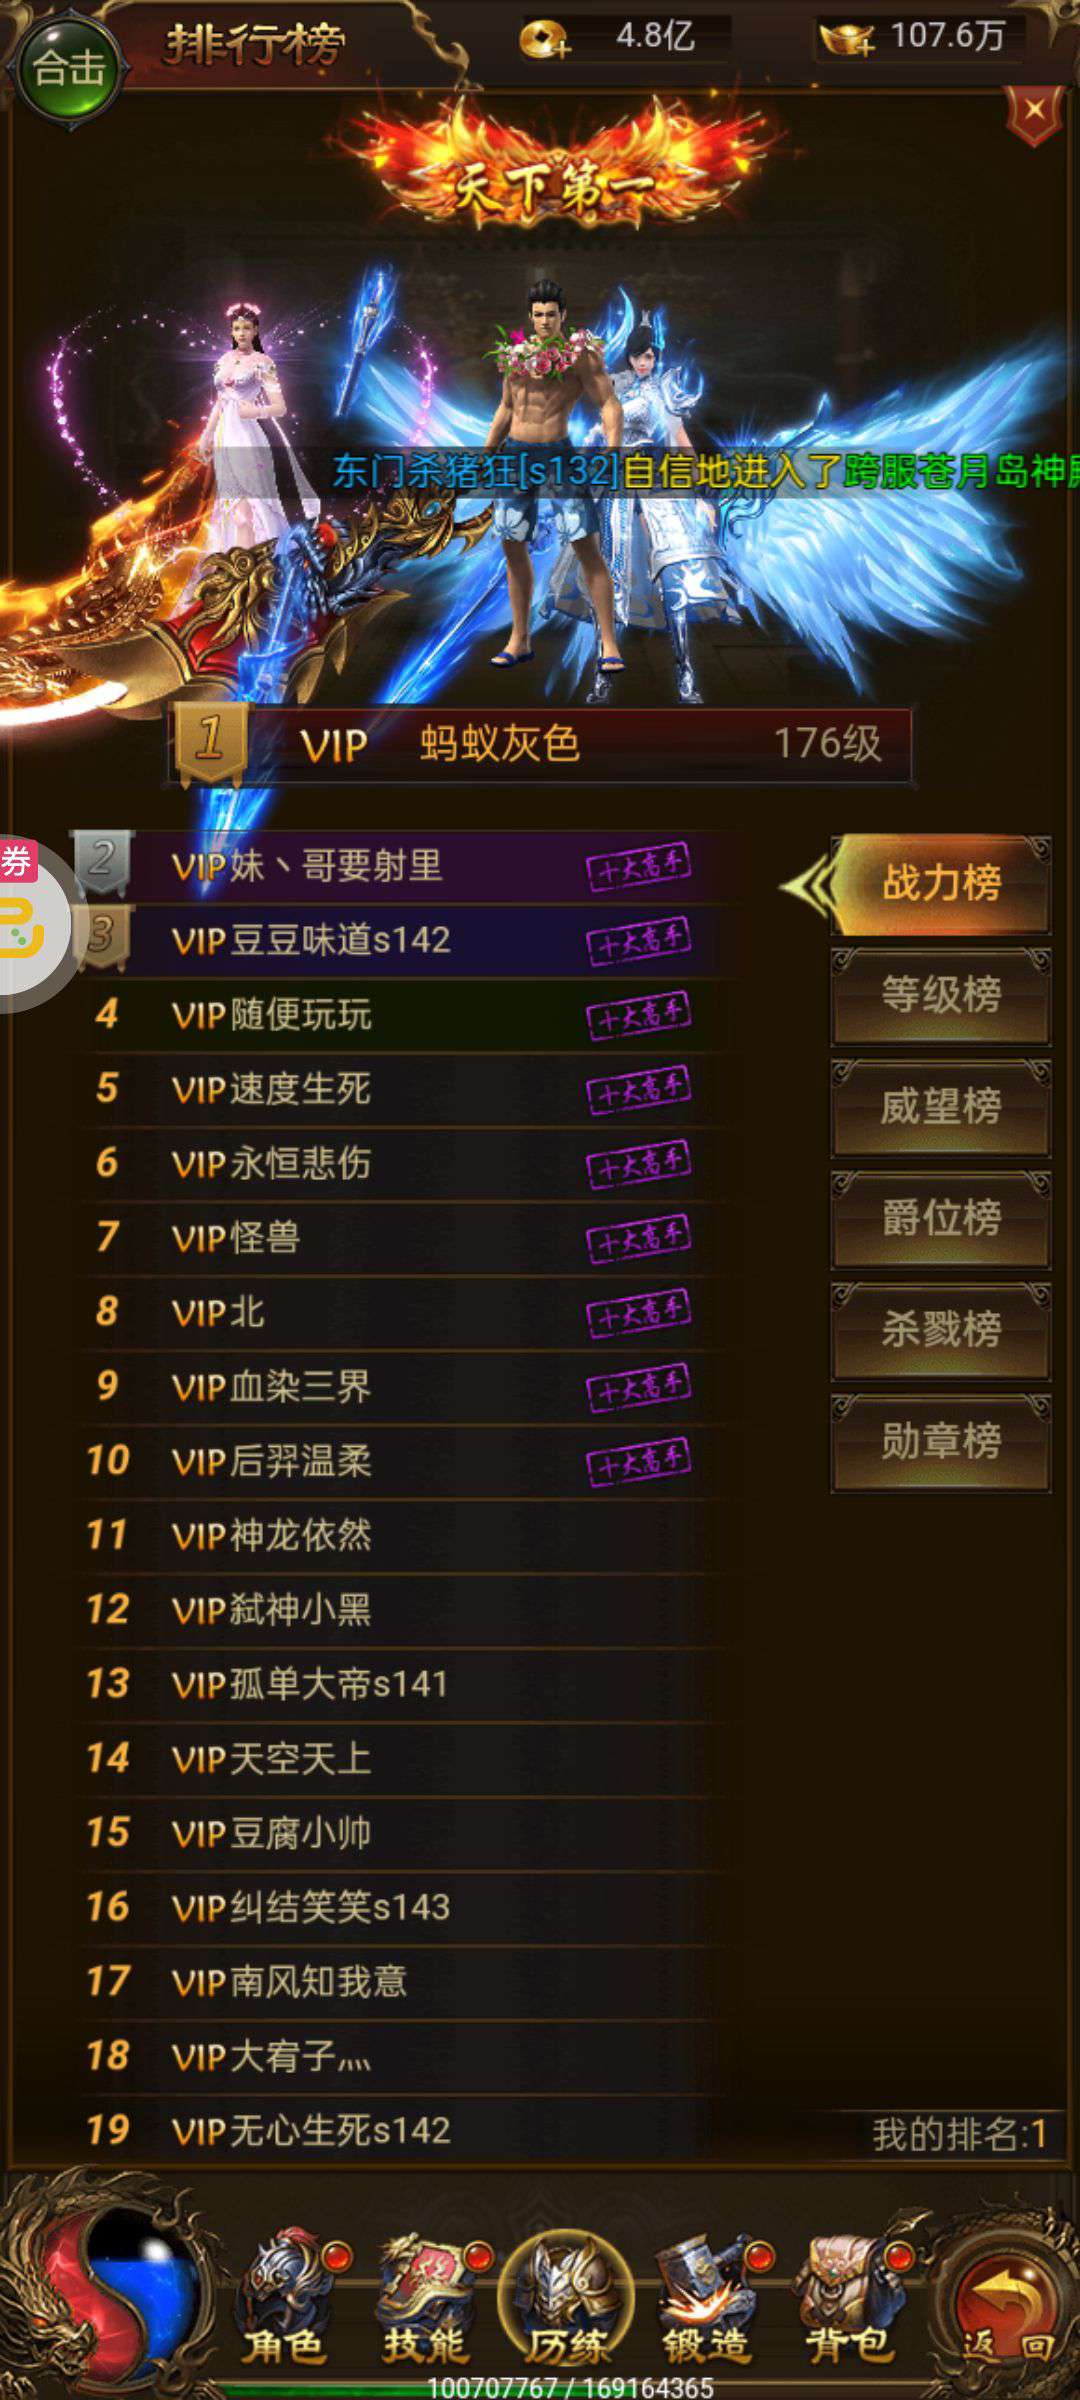Select the 爵位榜 ranking tab

pyautogui.click(x=941, y=1218)
